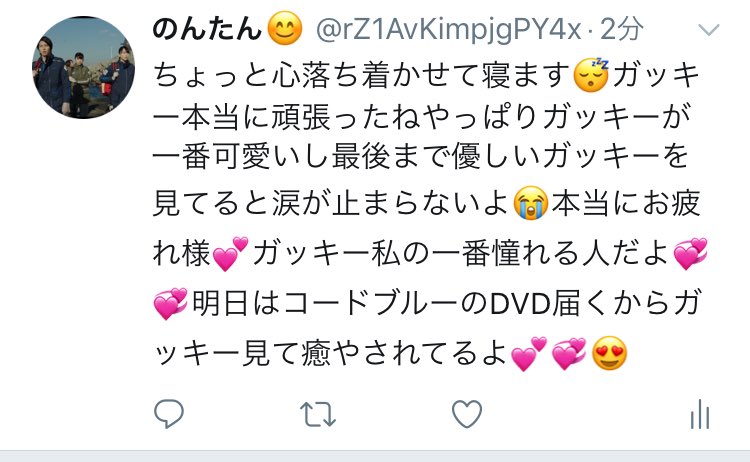Like the tweet with the heart icon

click(467, 414)
